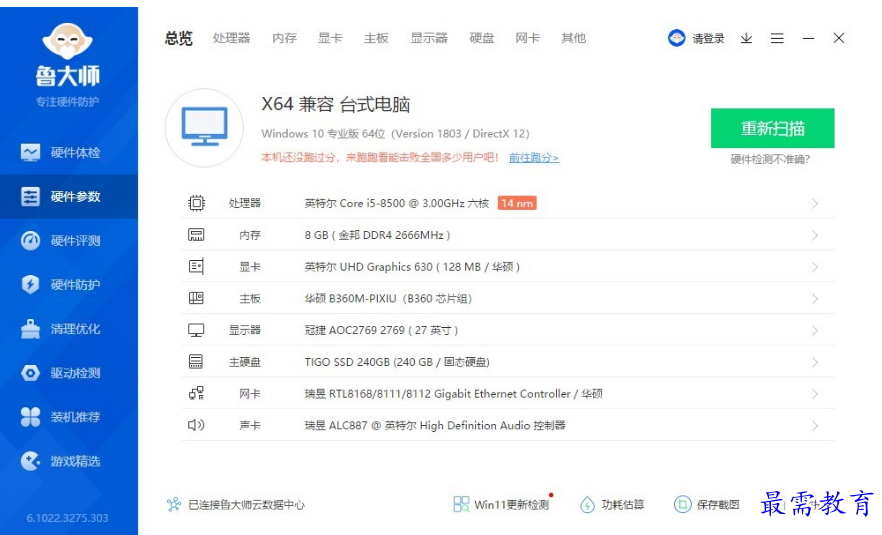Click 华硕 B360M-PIXIU motherboard text
This screenshot has height=535, width=882.
coord(388,299)
